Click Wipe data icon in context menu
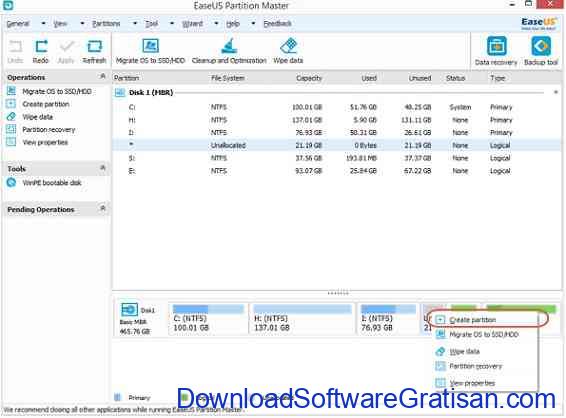 pyautogui.click(x=440, y=351)
